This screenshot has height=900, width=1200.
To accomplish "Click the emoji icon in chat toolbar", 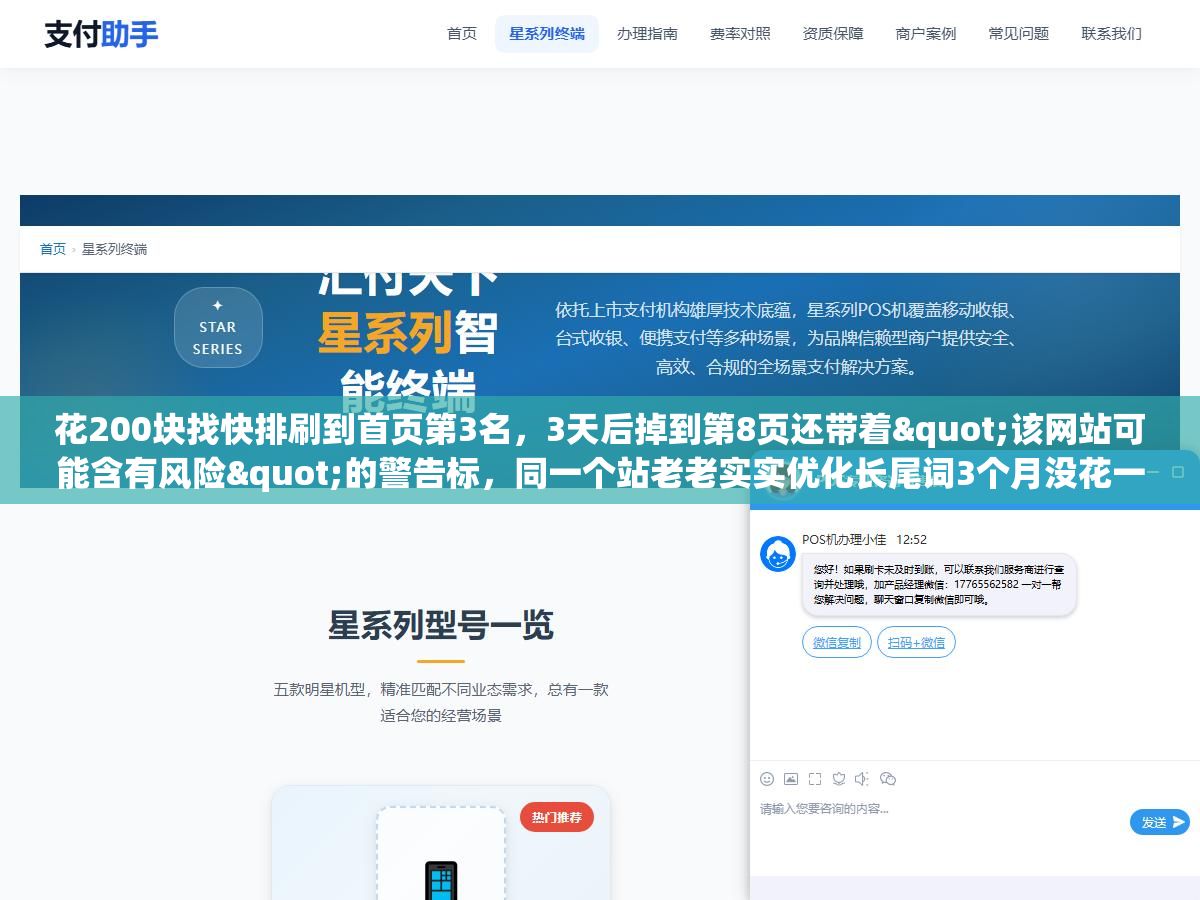I will tap(767, 779).
